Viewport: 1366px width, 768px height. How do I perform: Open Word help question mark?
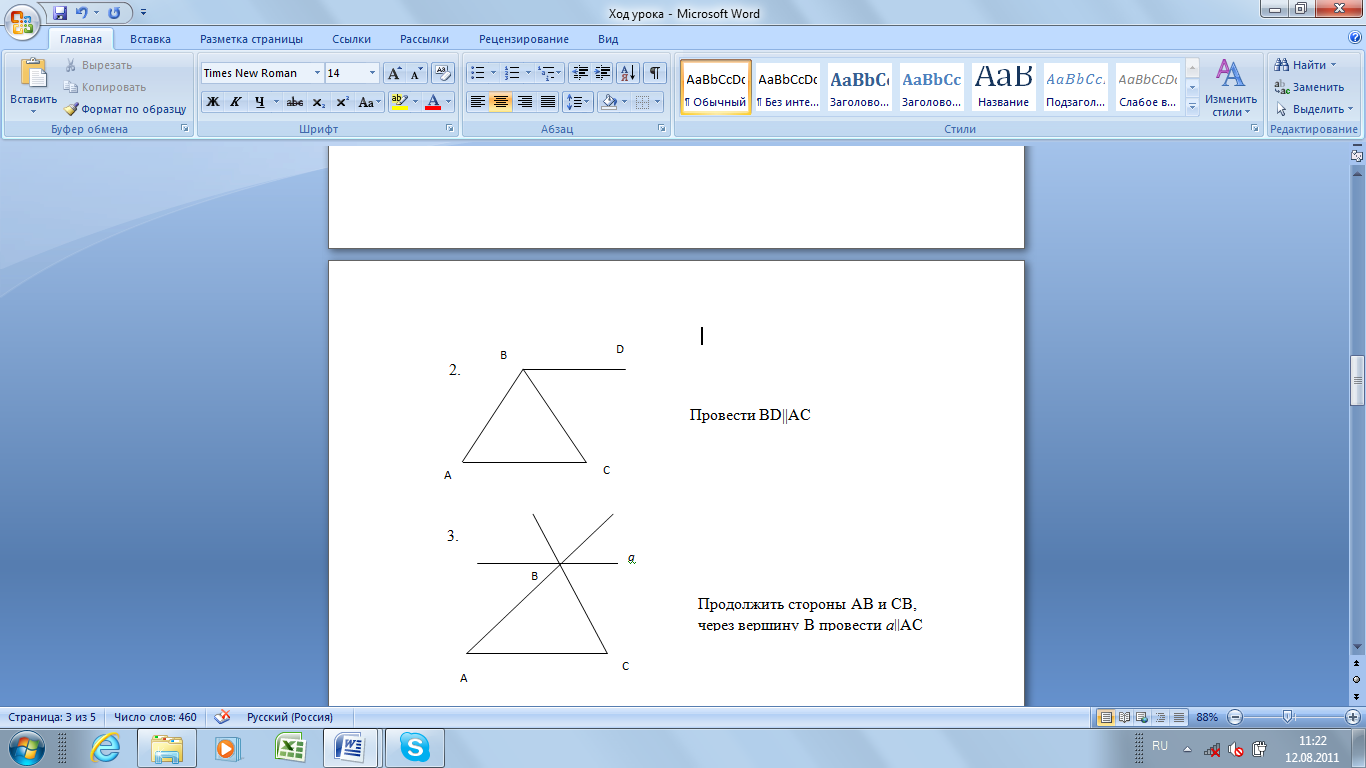pyautogui.click(x=1355, y=37)
